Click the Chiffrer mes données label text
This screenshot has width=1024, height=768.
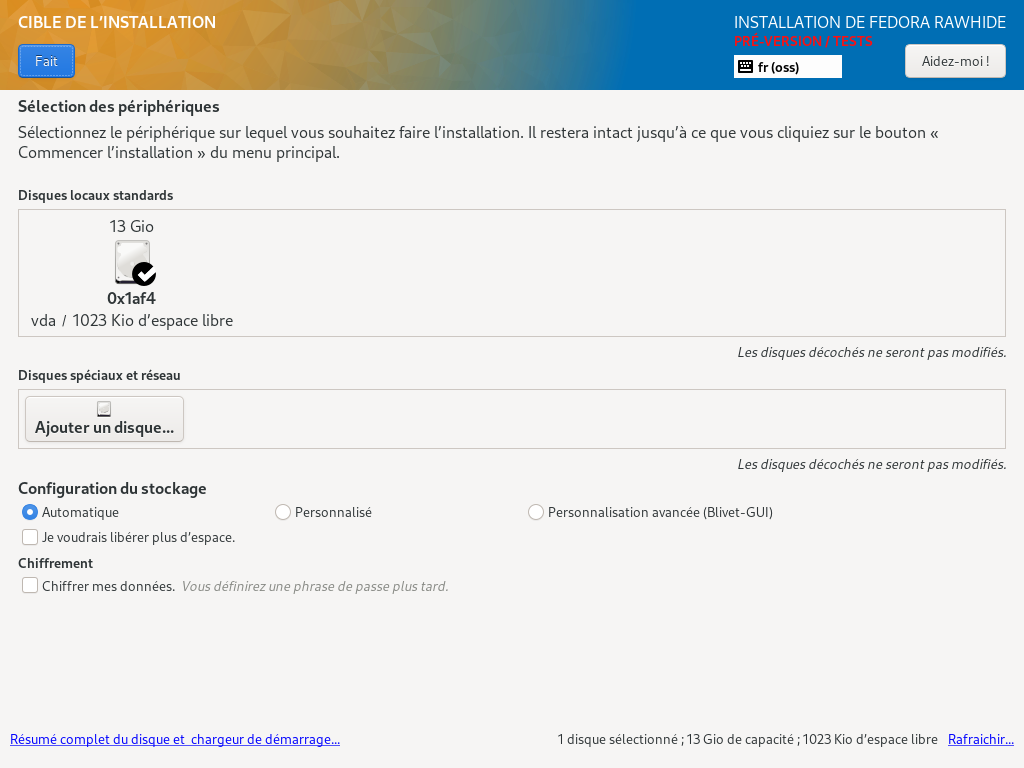click(x=108, y=586)
